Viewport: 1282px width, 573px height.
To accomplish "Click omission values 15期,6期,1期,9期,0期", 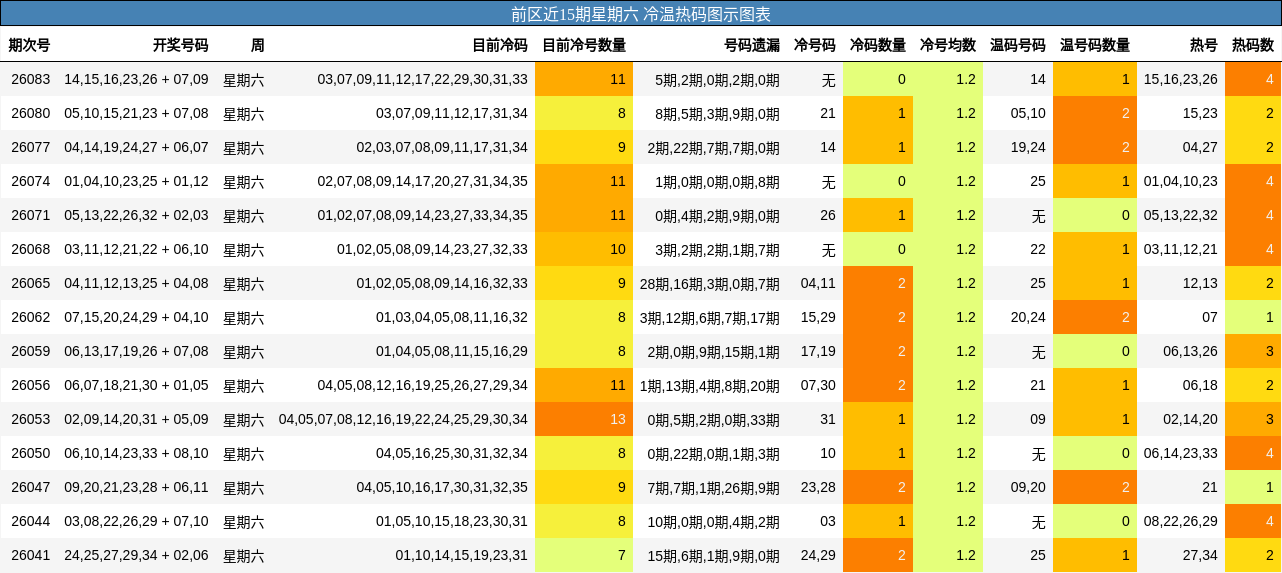I will pyautogui.click(x=714, y=555).
